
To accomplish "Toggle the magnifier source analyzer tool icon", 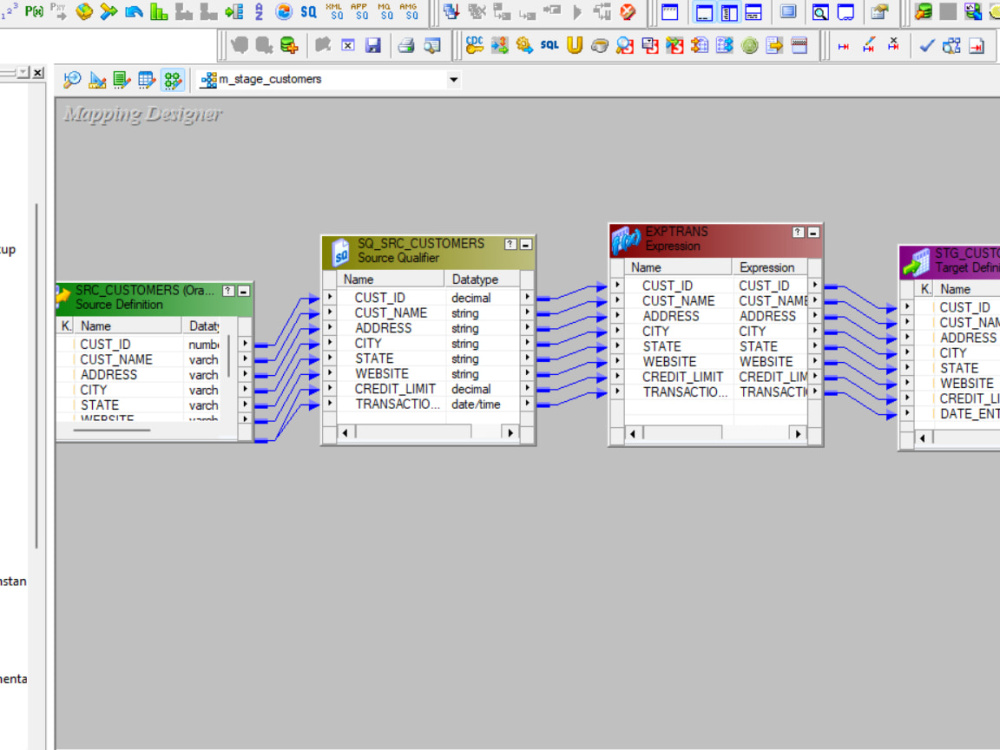I will 71,80.
